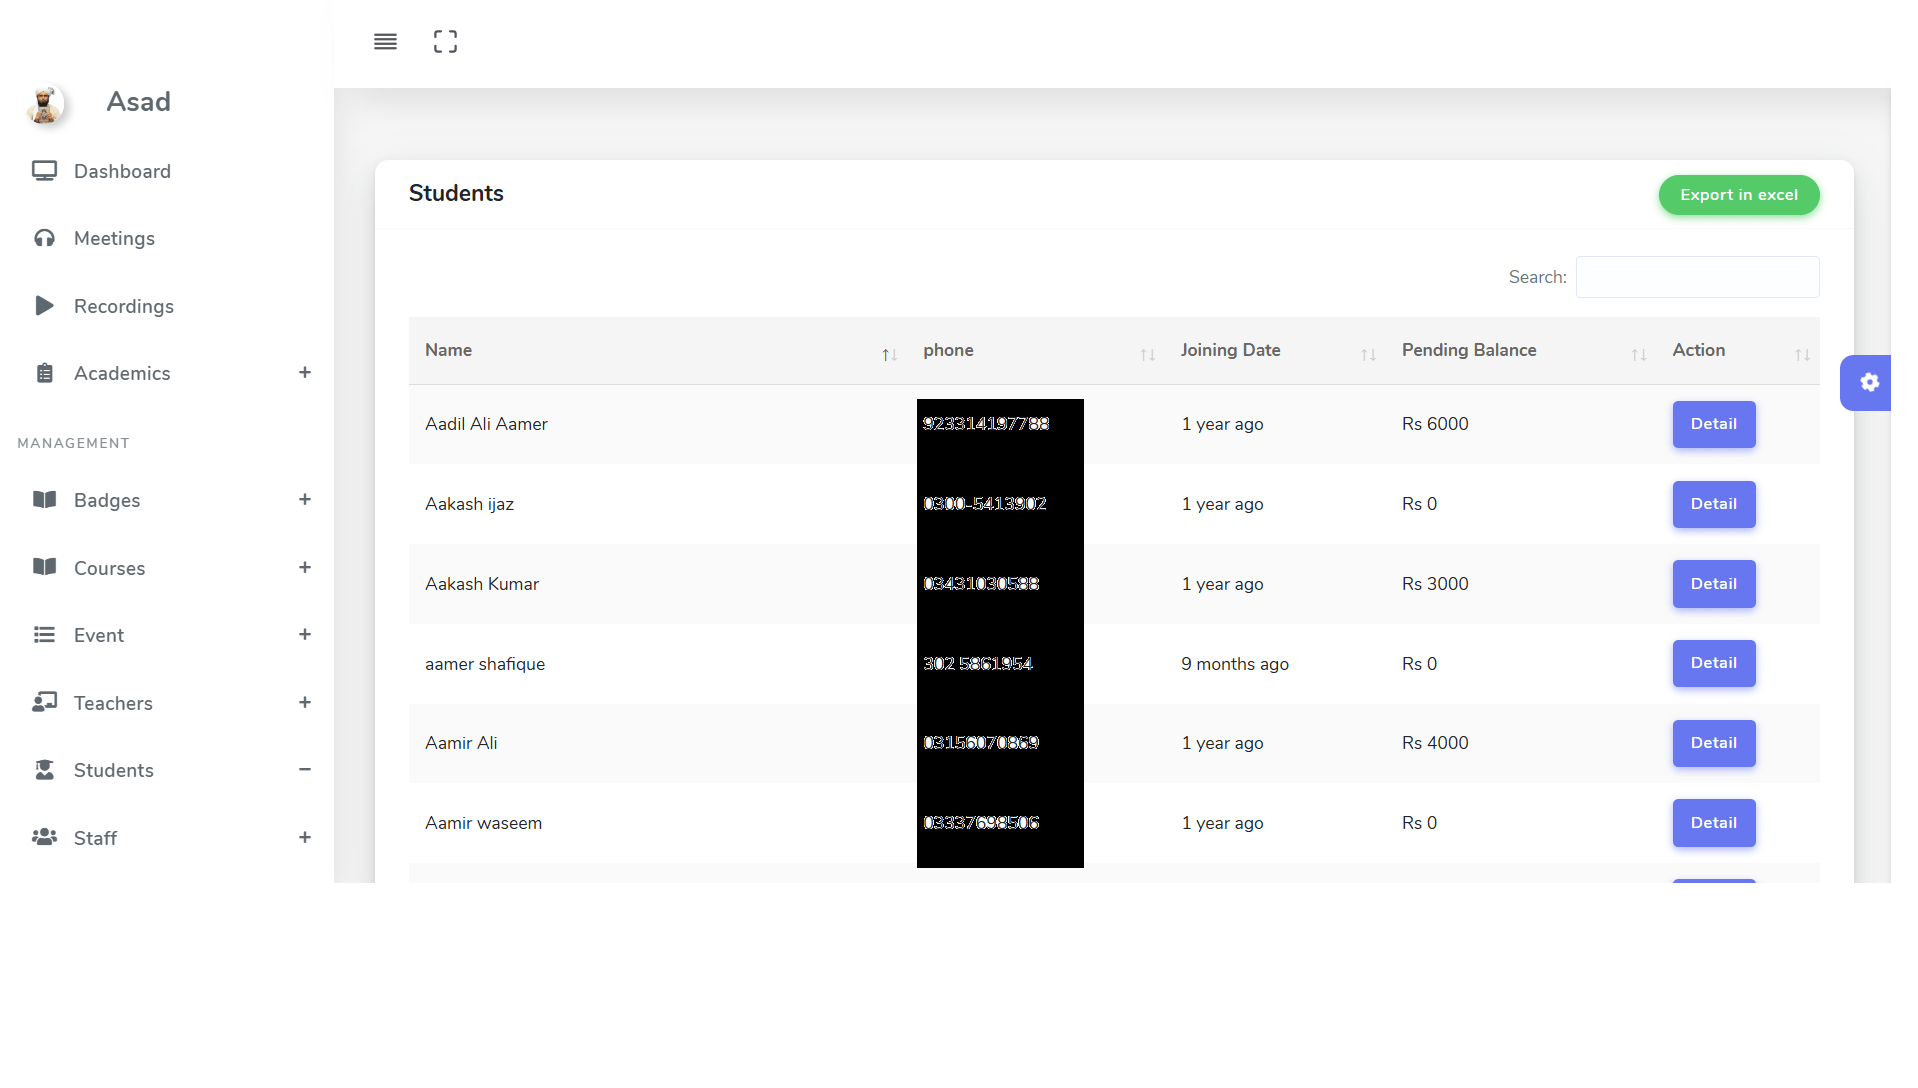Click the Academics clipboard icon

[x=44, y=373]
